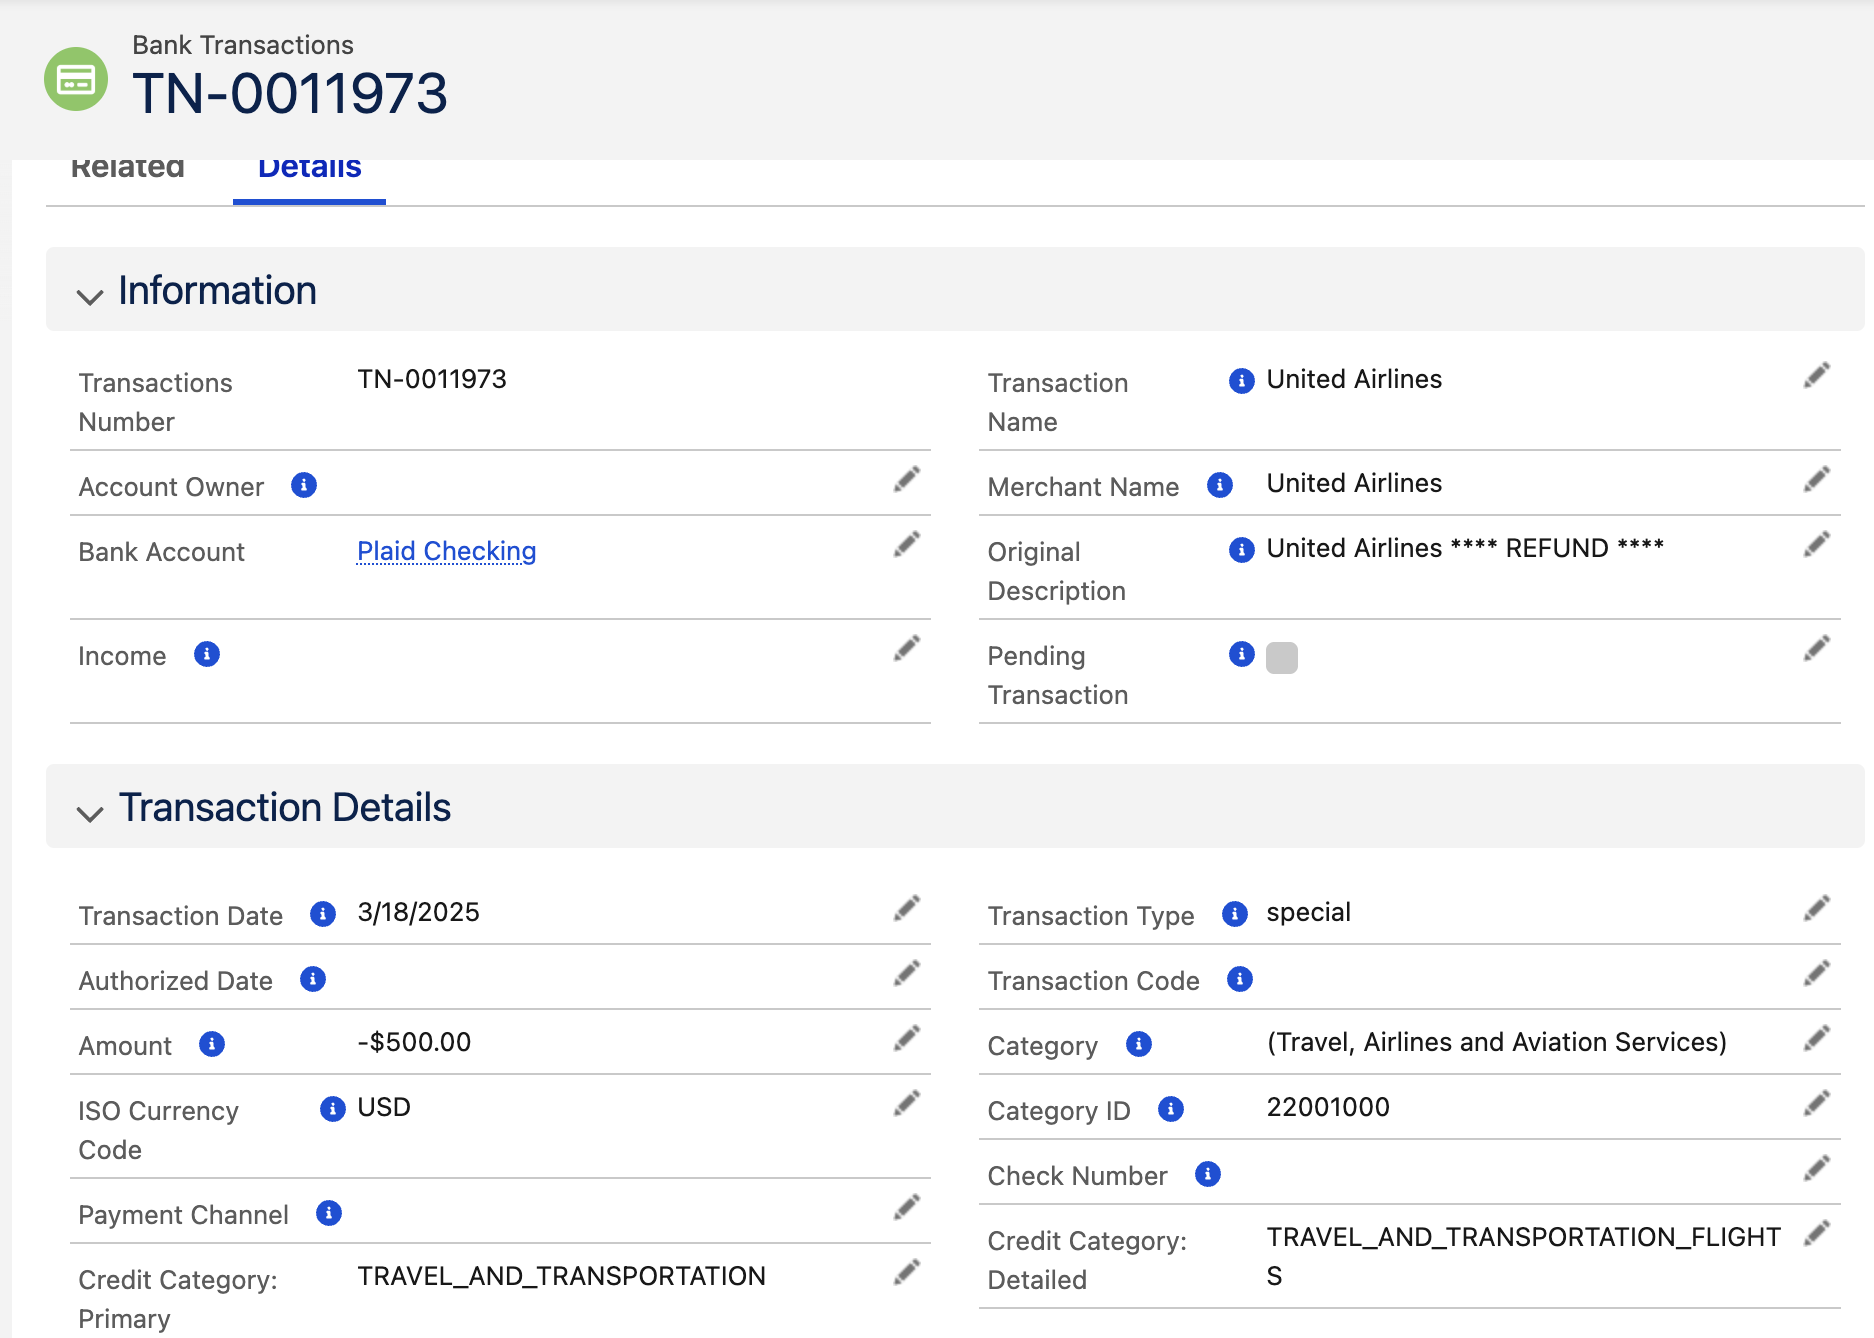Edit the Transaction Type field

click(x=1817, y=908)
